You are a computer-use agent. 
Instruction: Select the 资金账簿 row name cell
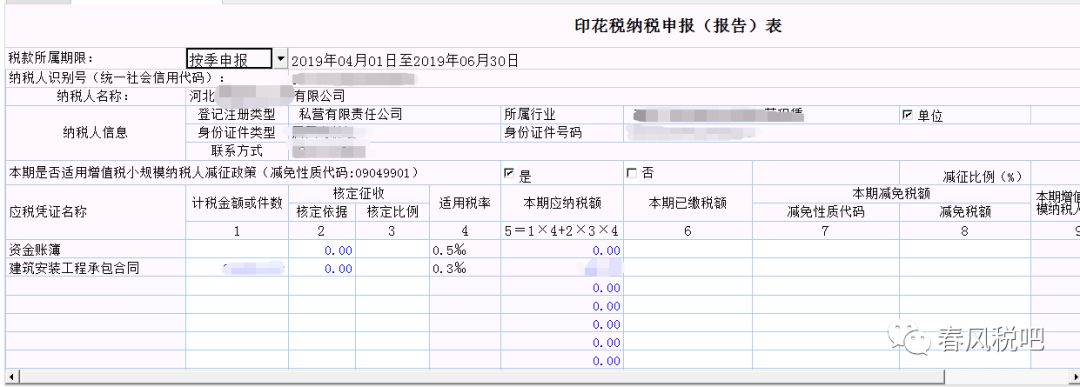96,249
